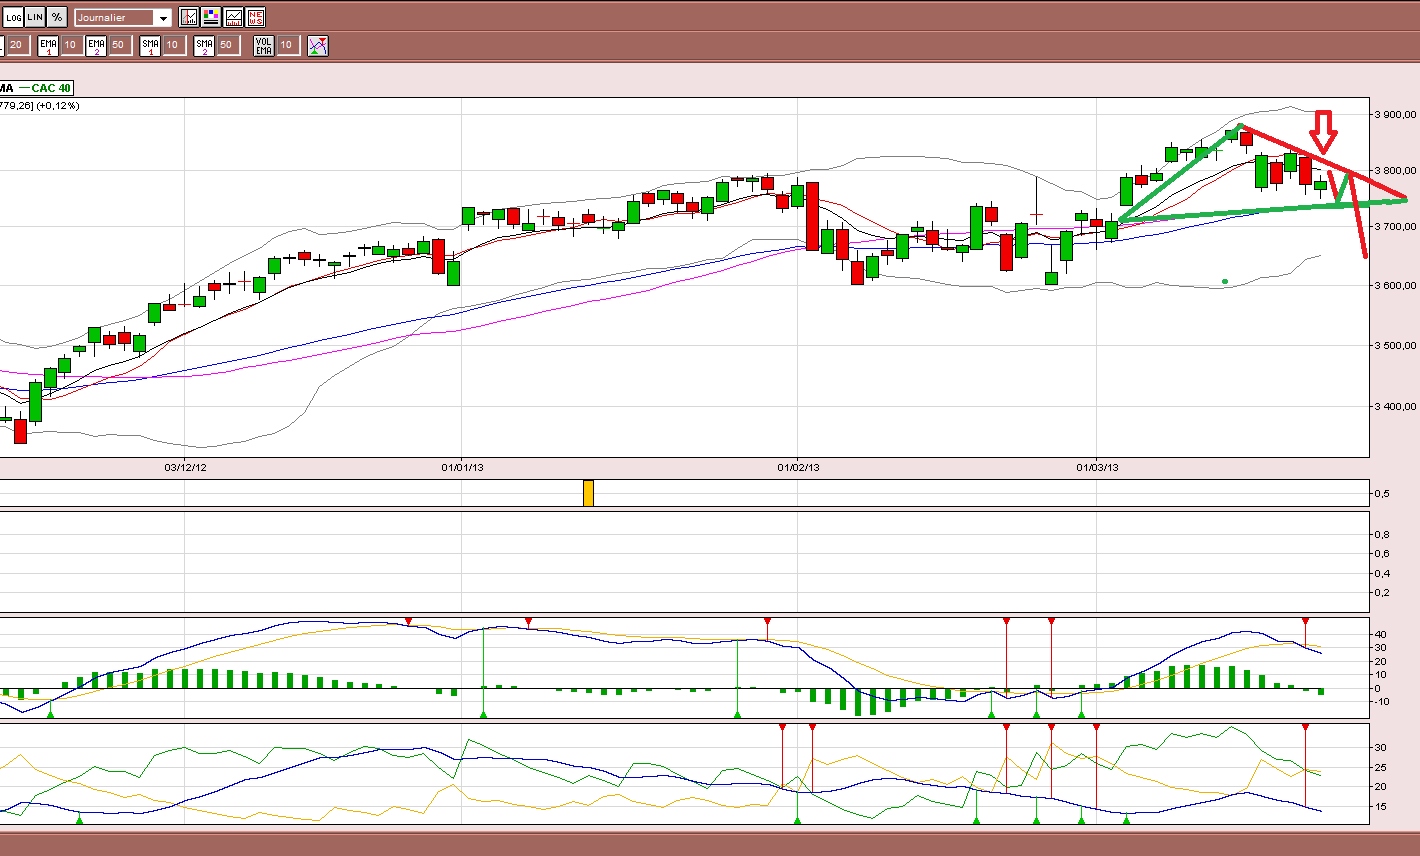1420x856 pixels.
Task: Switch to percent scale mode
Action: point(57,17)
